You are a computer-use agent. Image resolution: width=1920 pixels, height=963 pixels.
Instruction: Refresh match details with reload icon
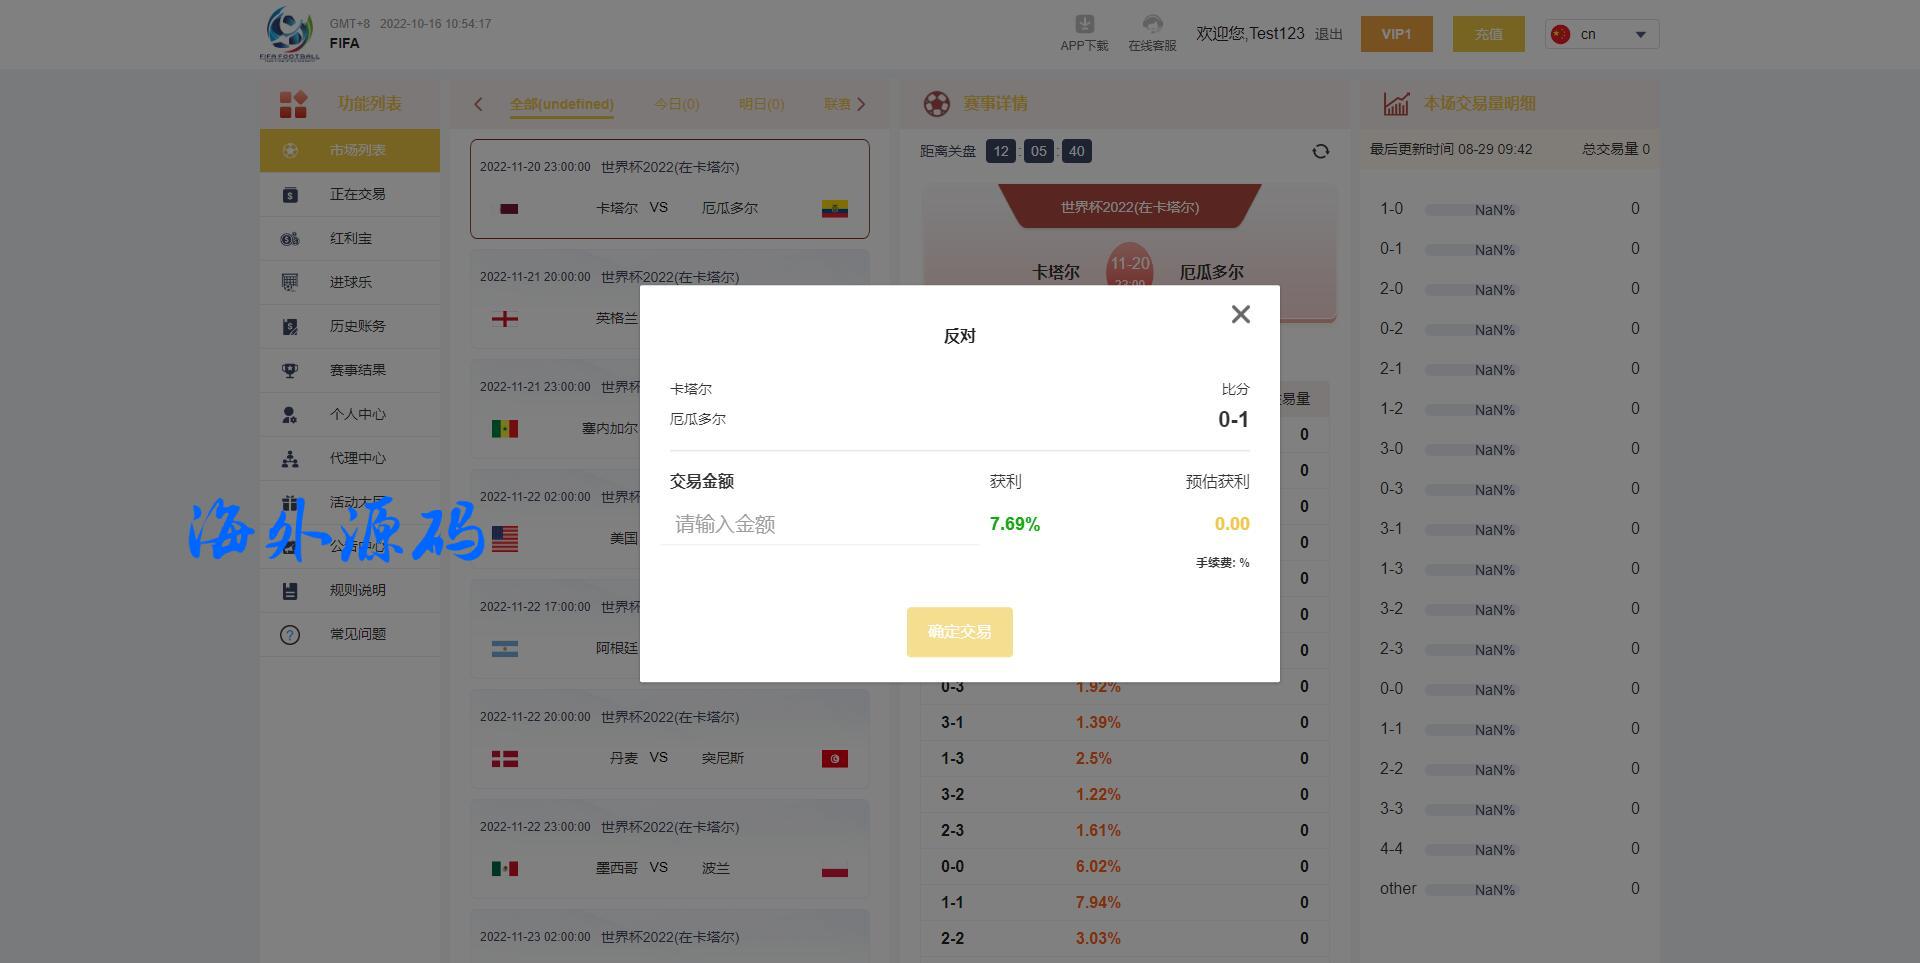coord(1320,152)
